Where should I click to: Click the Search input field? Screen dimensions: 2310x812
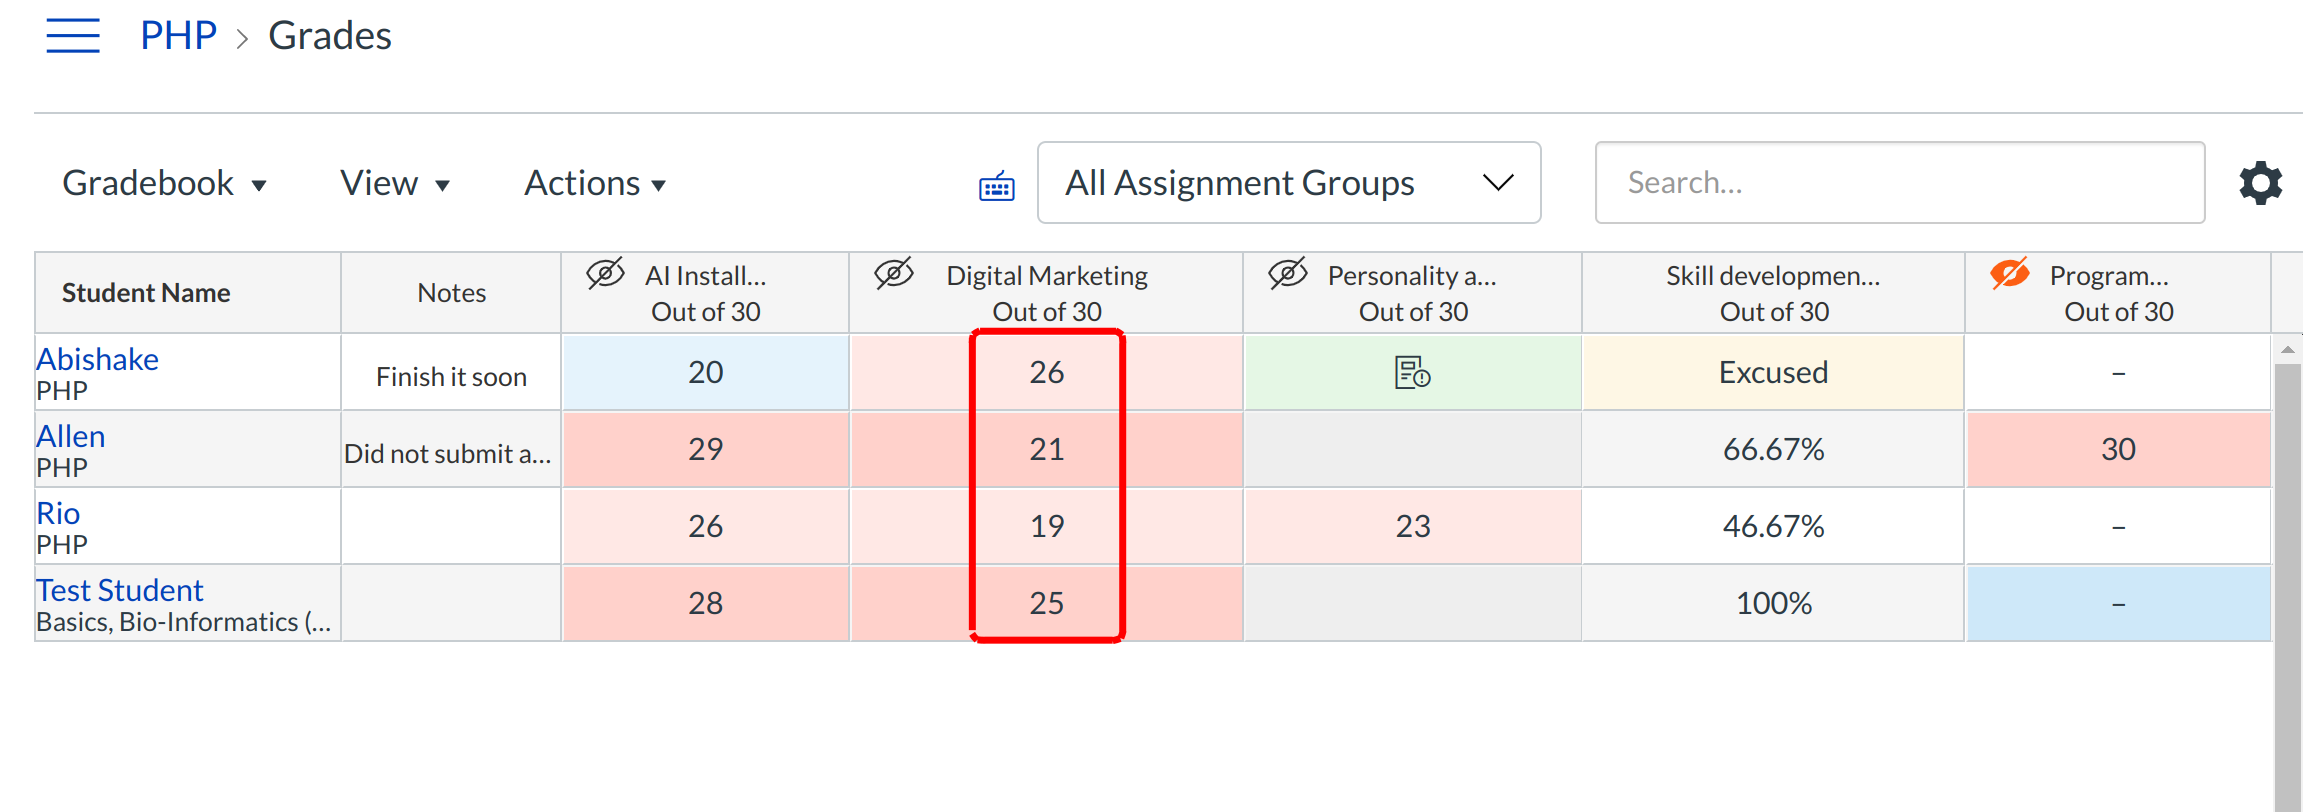pos(1899,183)
